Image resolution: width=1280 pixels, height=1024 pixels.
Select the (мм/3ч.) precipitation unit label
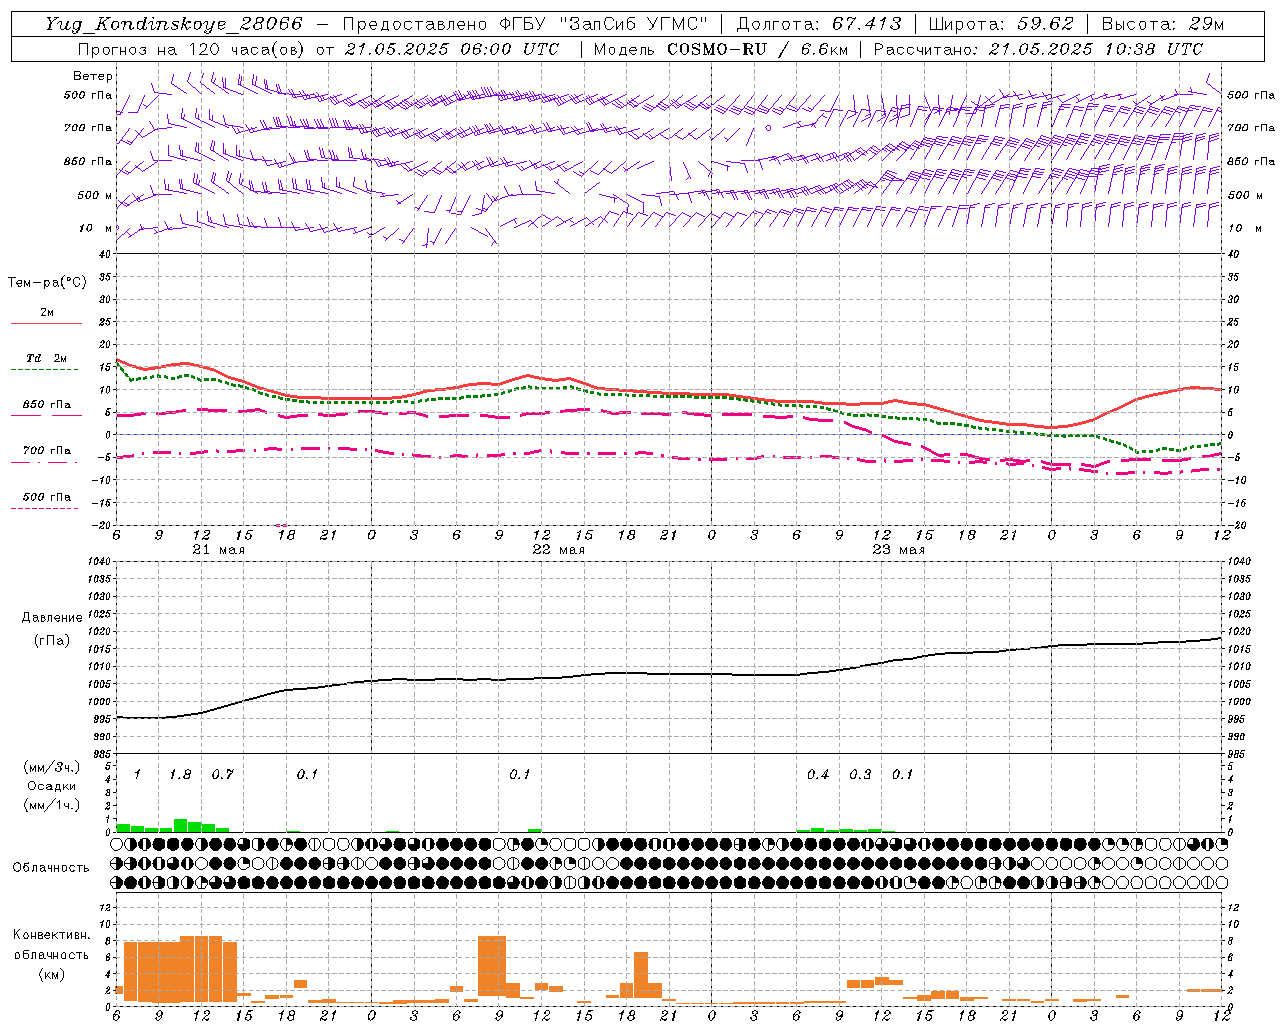[x=52, y=767]
